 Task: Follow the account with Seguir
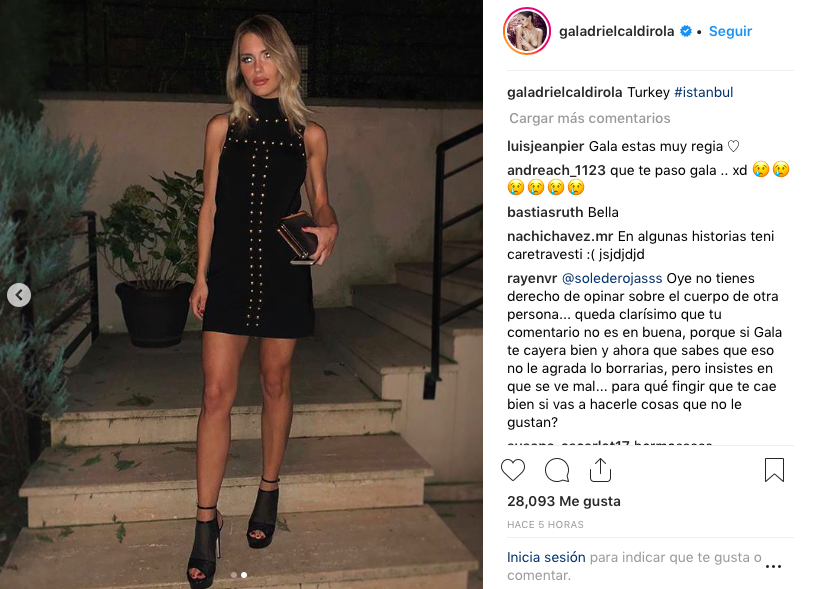730,31
